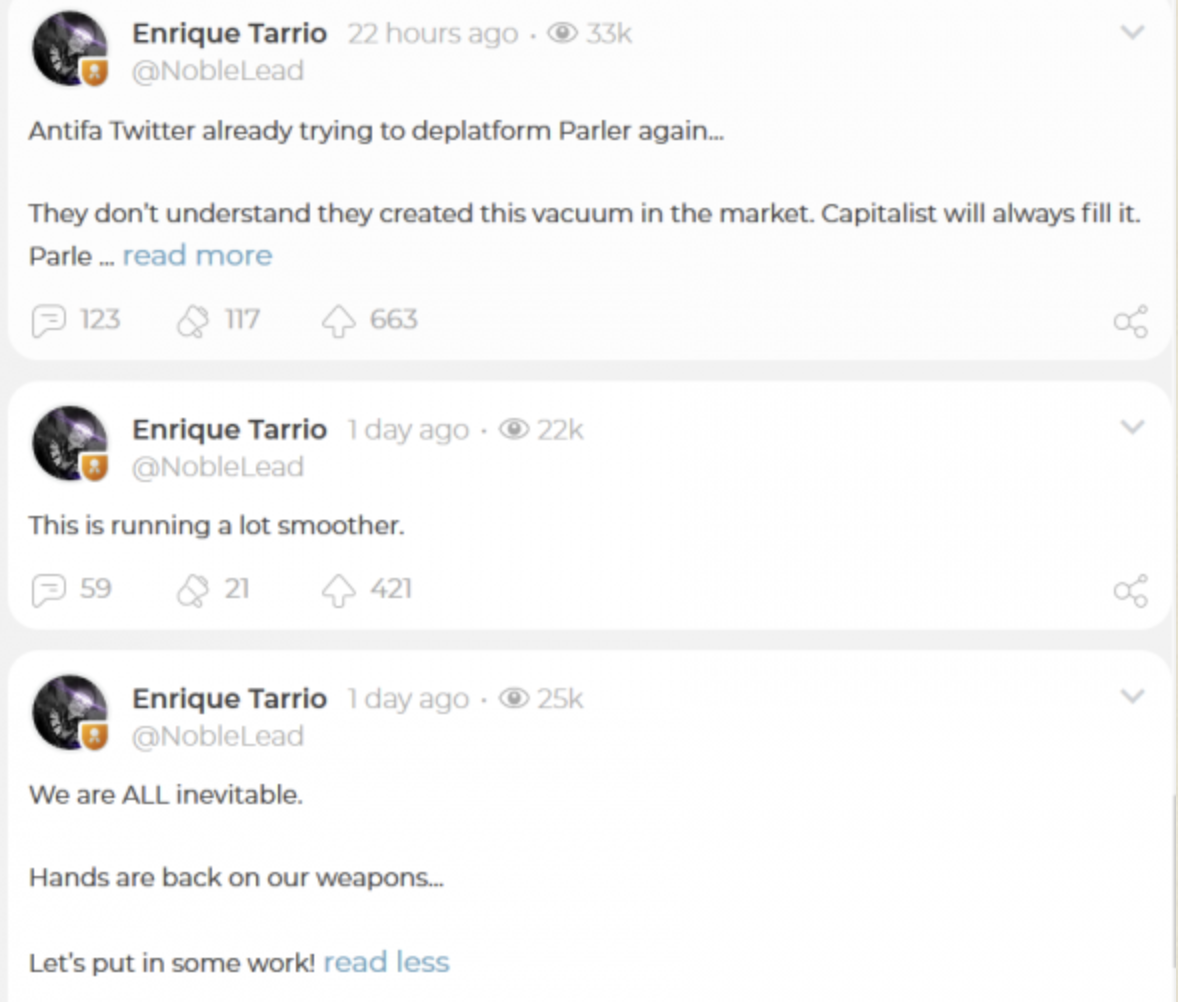Click the avatar on 'We are ALL inevitable' post

[x=69, y=713]
